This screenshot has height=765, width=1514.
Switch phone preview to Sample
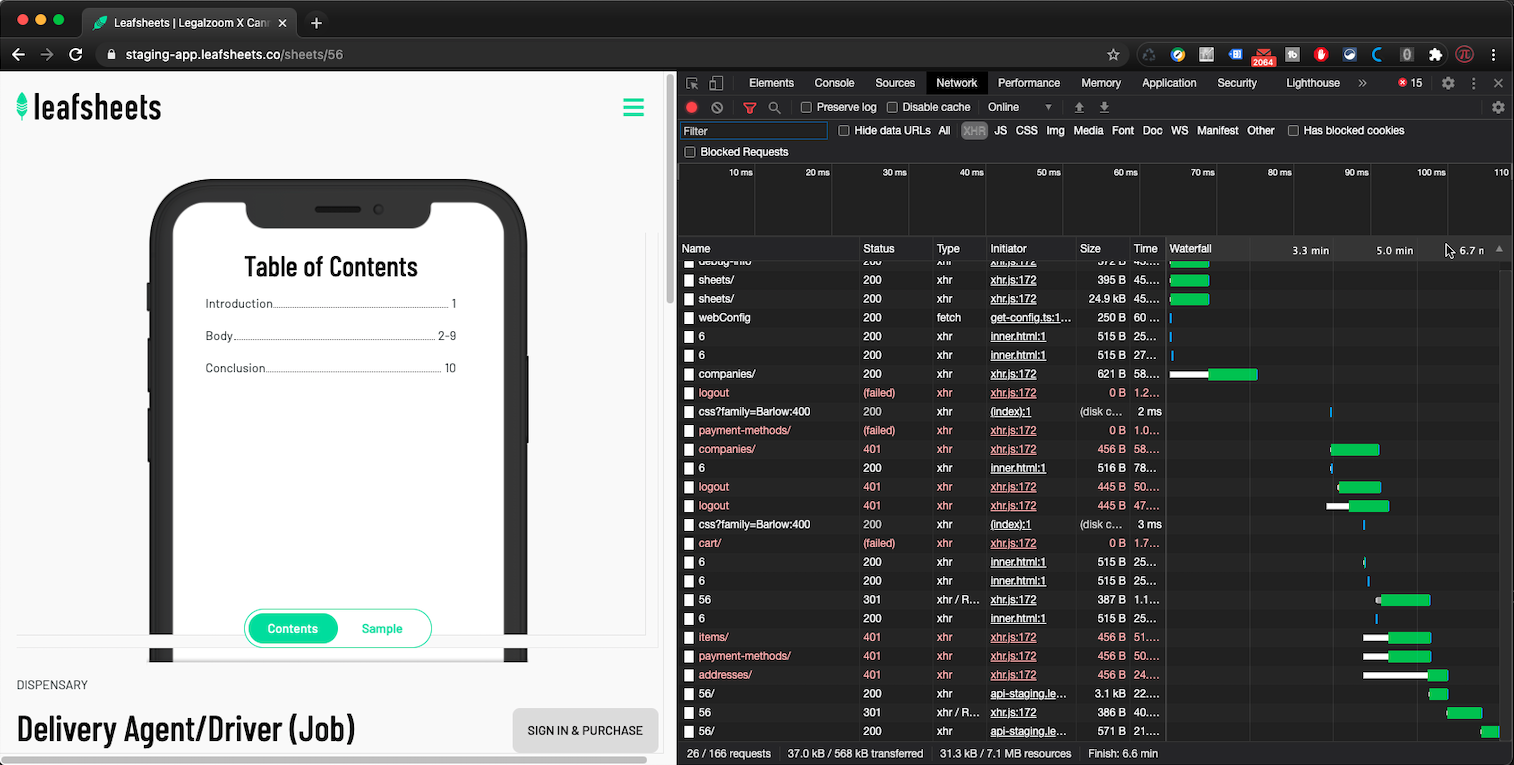click(382, 629)
